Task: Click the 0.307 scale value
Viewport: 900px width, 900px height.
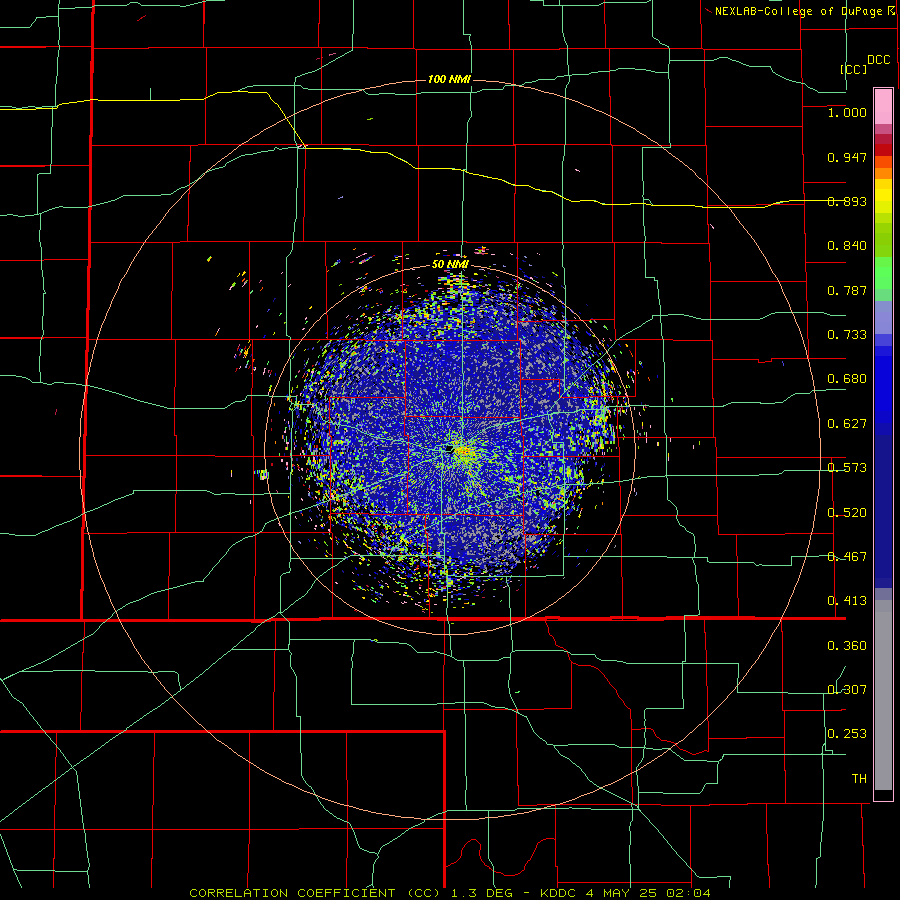Action: click(847, 690)
